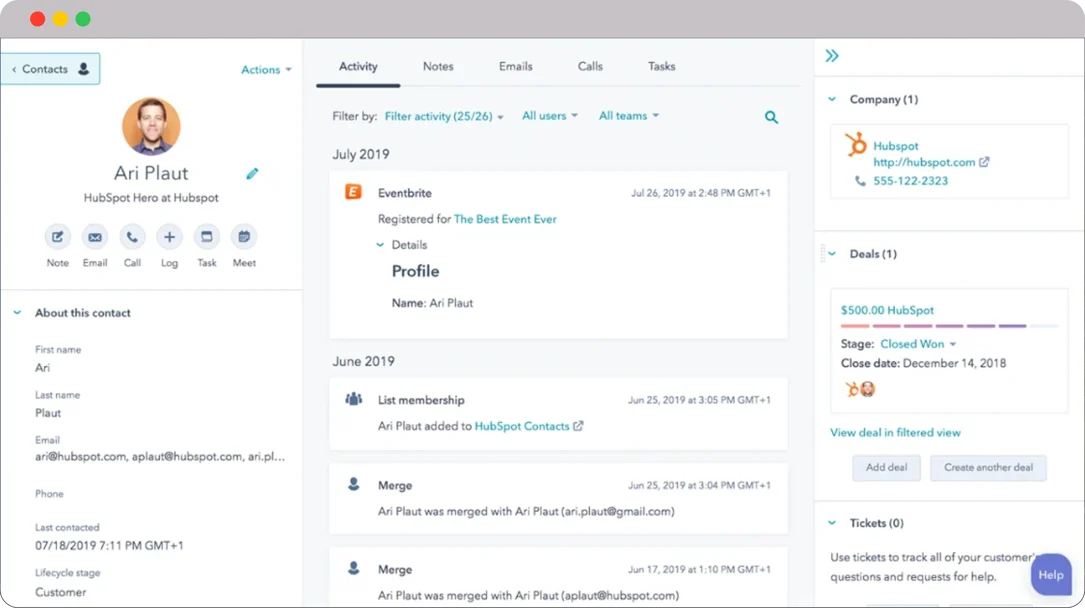The width and height of the screenshot is (1085, 608).
Task: Click the pencil icon to edit contact
Action: pyautogui.click(x=251, y=173)
